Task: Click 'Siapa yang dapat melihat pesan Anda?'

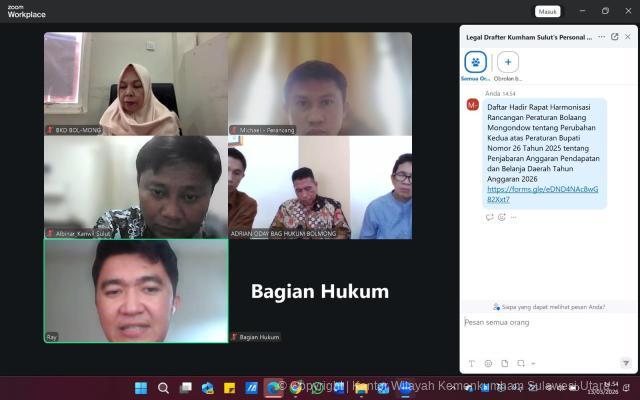Action: [548, 307]
